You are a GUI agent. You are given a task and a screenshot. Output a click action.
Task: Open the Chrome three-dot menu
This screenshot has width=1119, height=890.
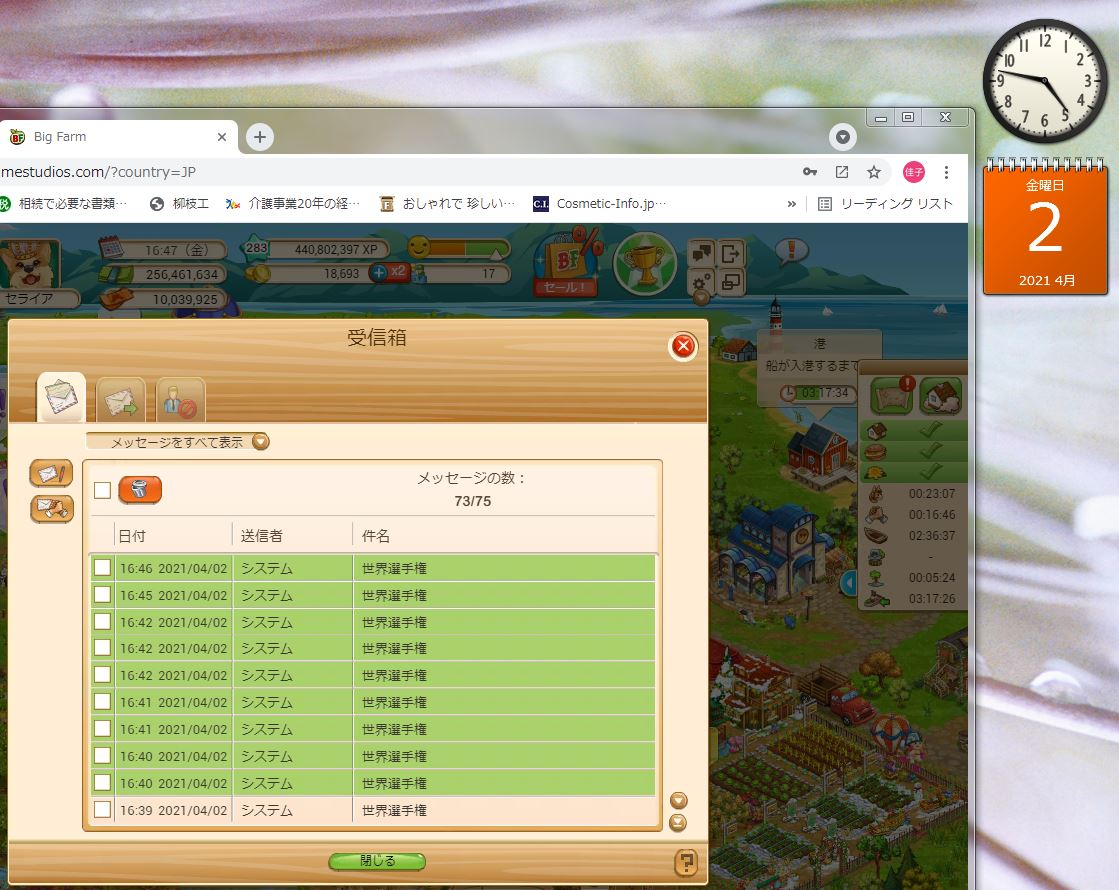[x=946, y=172]
